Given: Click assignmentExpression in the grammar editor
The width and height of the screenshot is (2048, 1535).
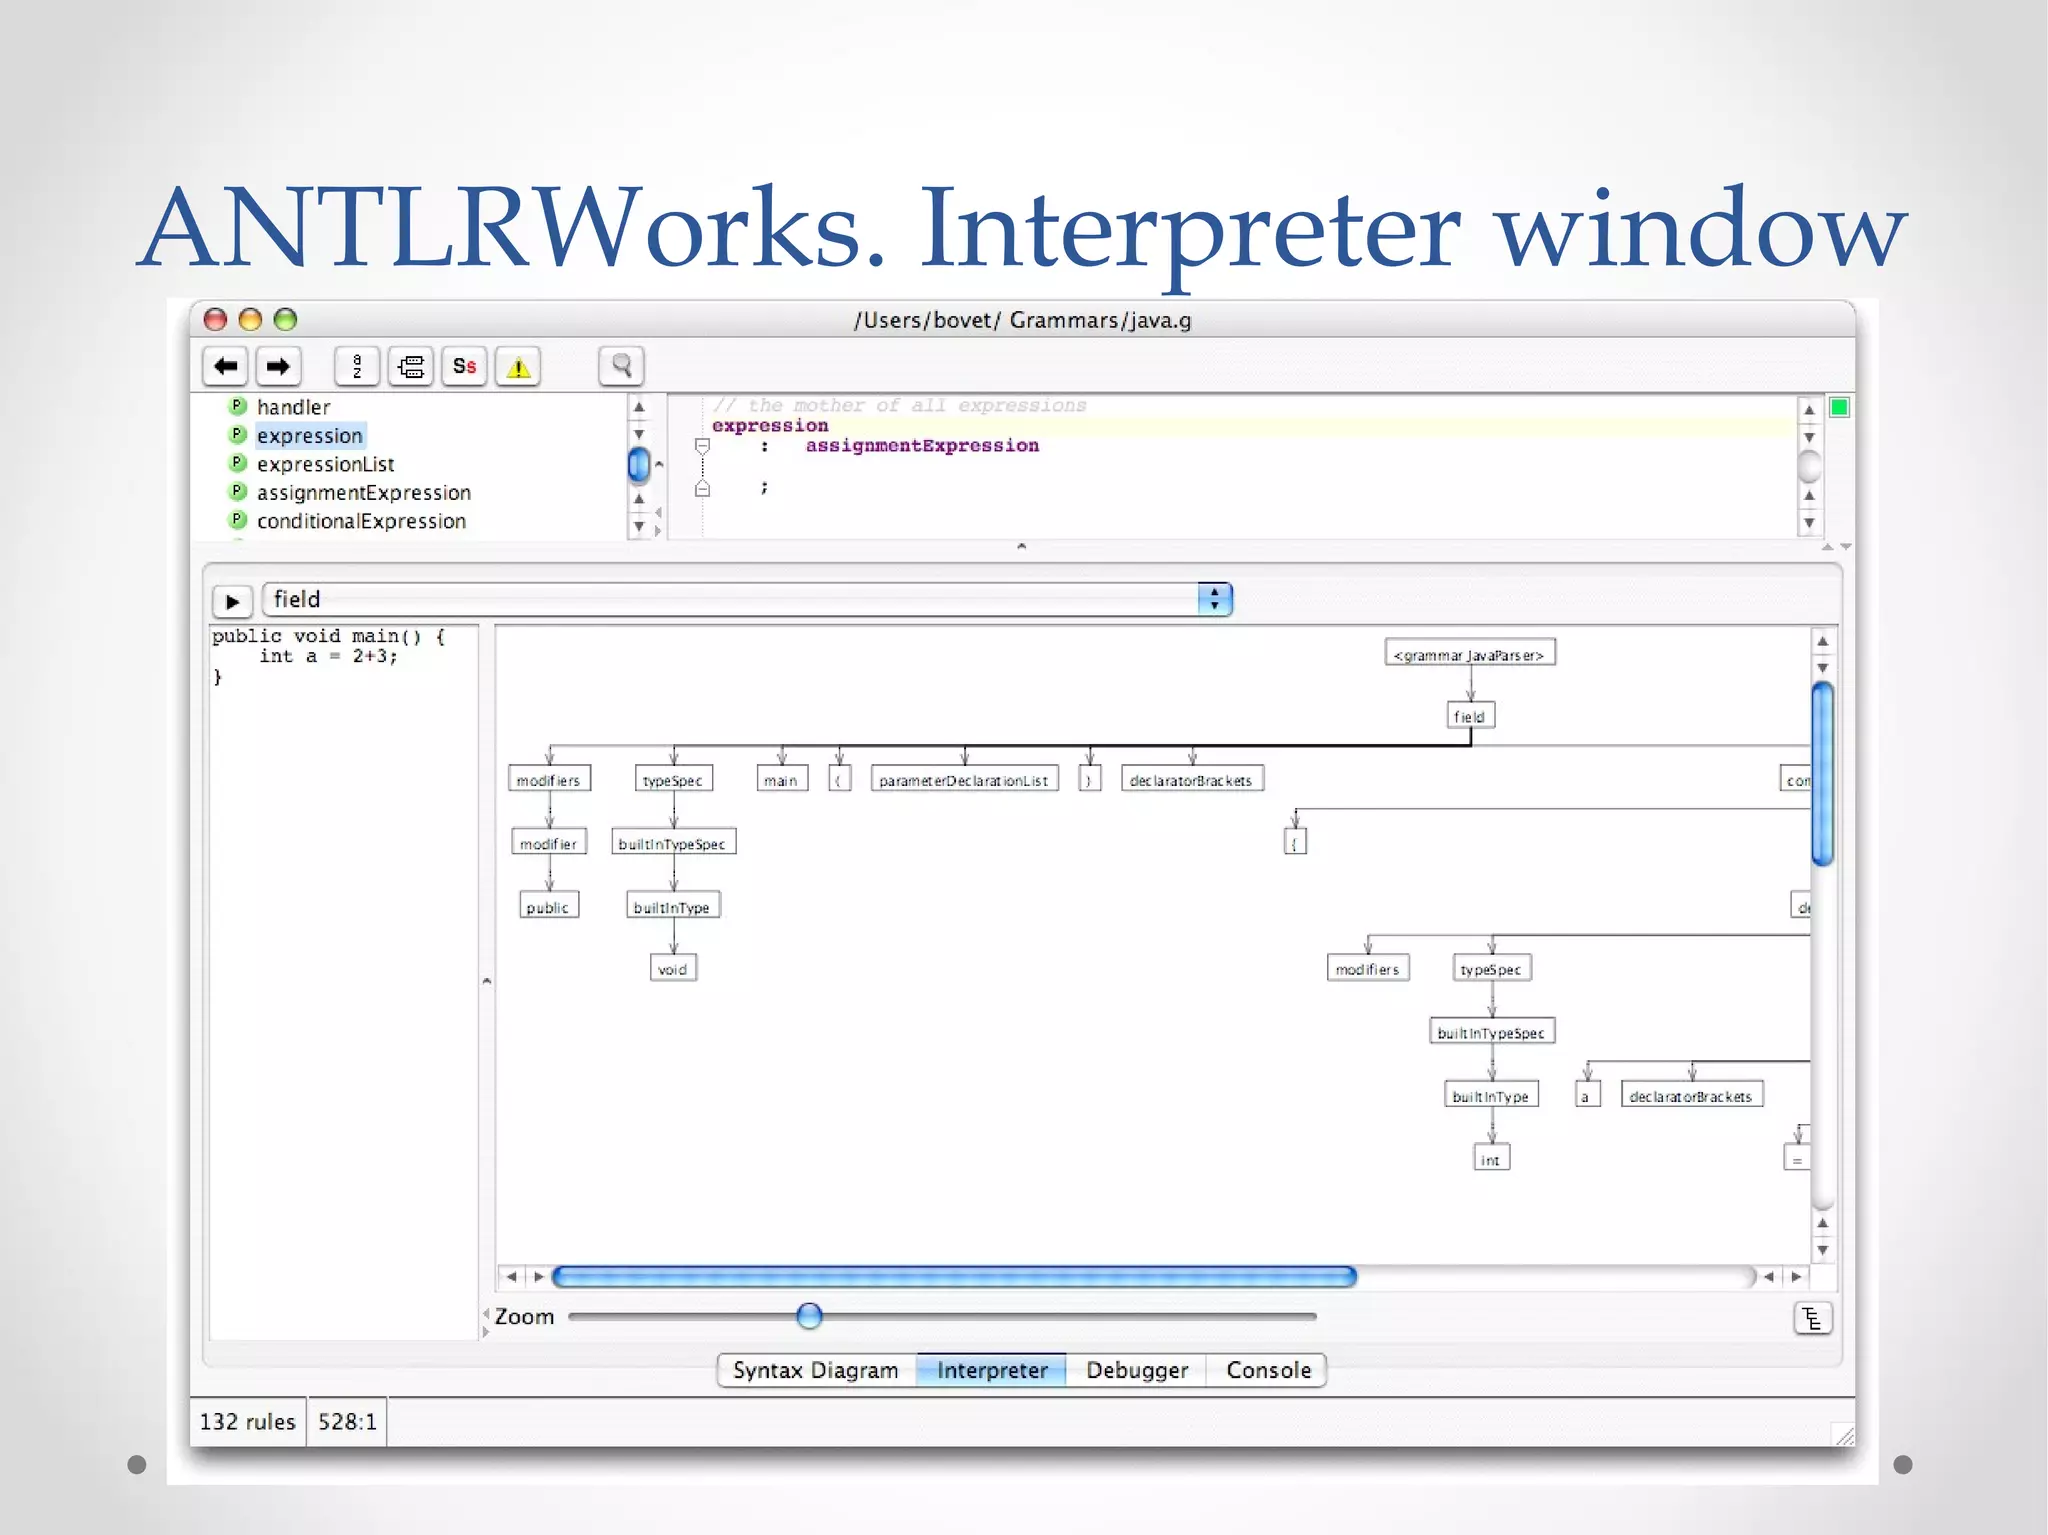Looking at the screenshot, I should click(922, 446).
